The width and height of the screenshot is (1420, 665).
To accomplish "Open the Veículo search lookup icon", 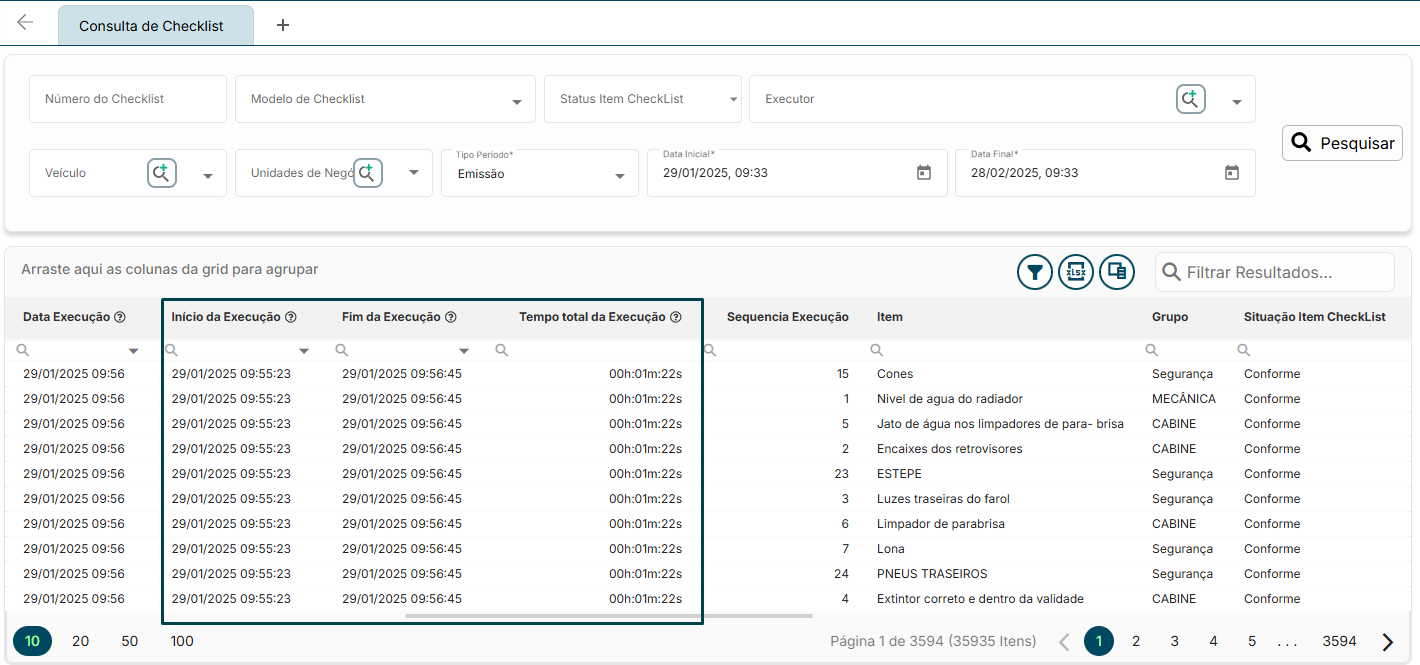I will pos(162,173).
